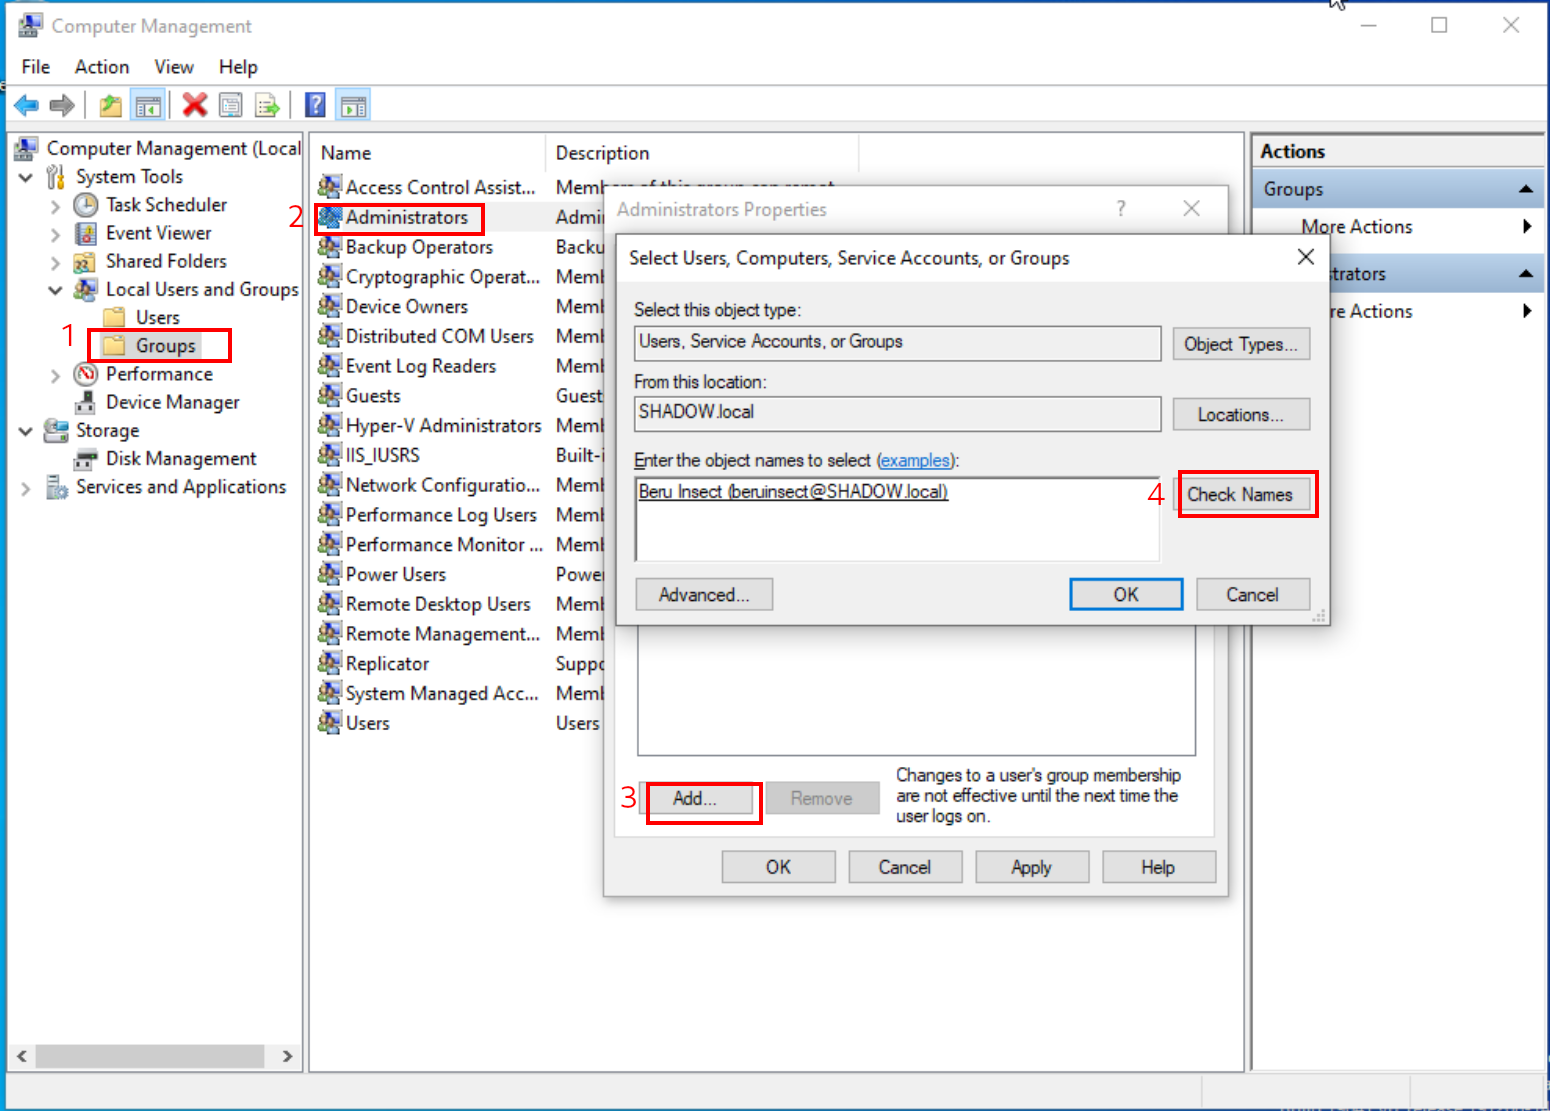Toggle the Show/Hide Action Pane icon
Image resolution: width=1550 pixels, height=1111 pixels.
point(353,105)
